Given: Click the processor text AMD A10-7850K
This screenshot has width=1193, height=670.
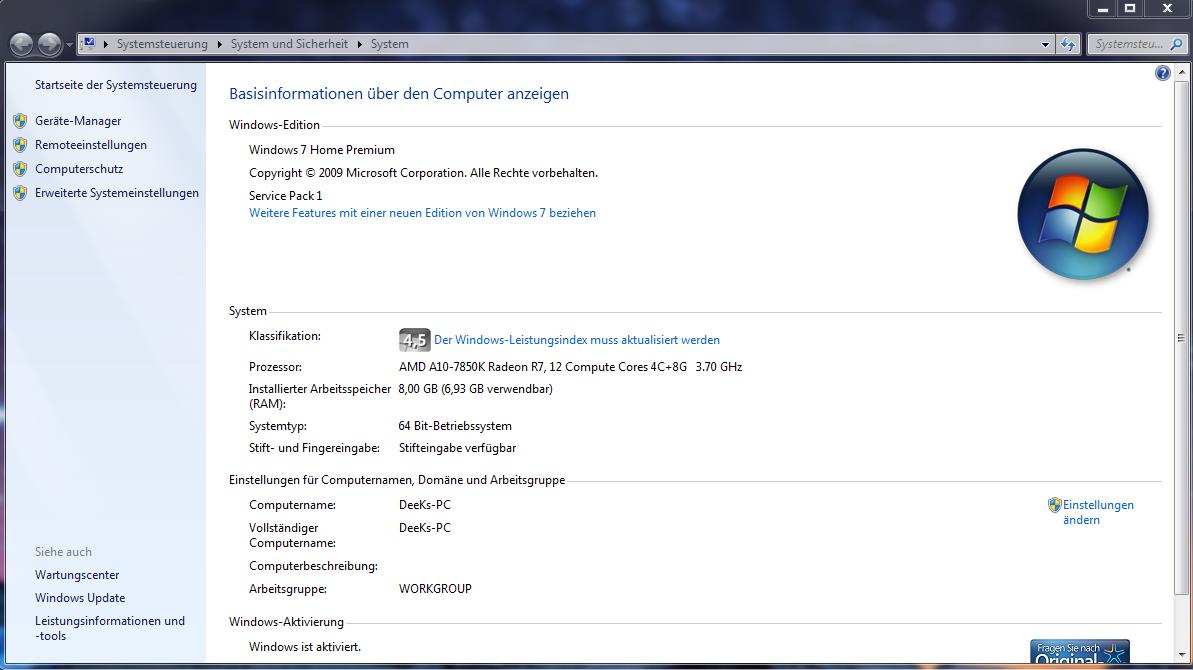Looking at the screenshot, I should tap(571, 367).
